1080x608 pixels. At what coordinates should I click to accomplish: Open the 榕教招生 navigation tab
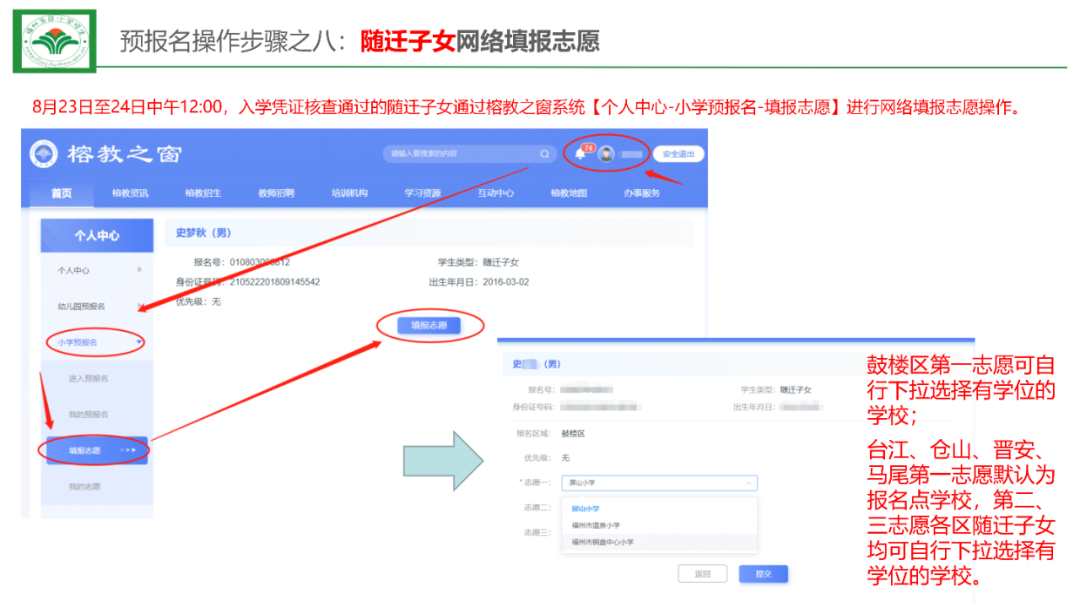tap(203, 193)
